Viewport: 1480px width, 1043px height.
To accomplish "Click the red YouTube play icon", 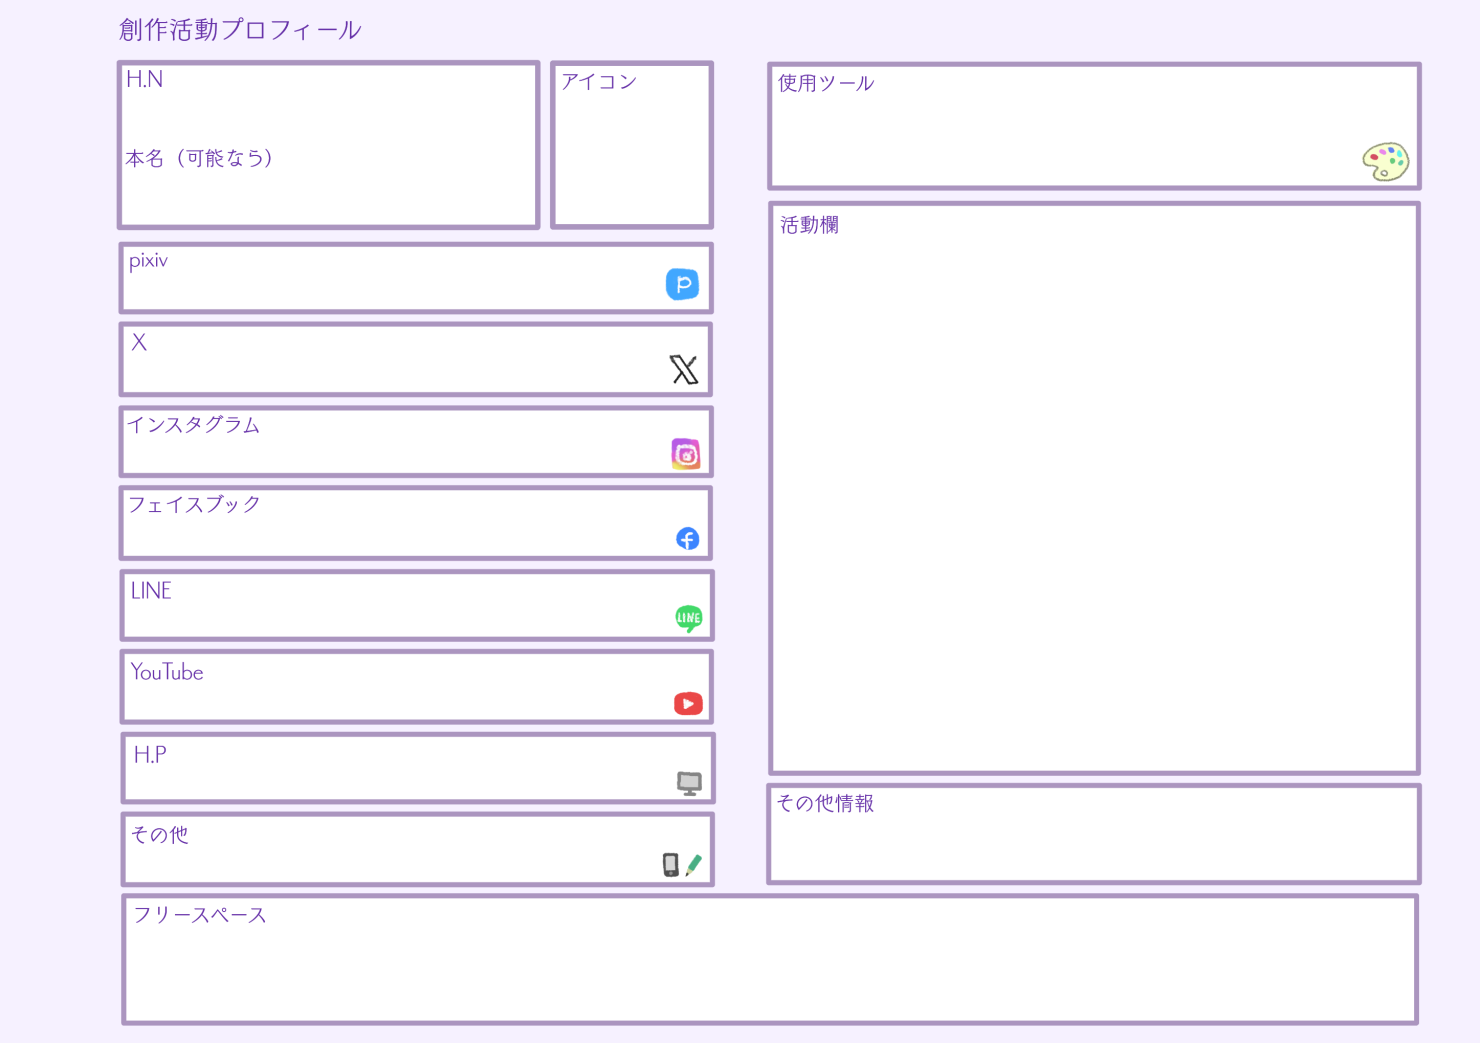I will [x=688, y=704].
